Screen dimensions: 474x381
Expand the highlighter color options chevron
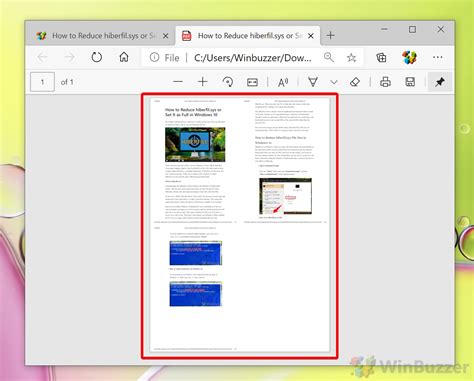(x=334, y=82)
